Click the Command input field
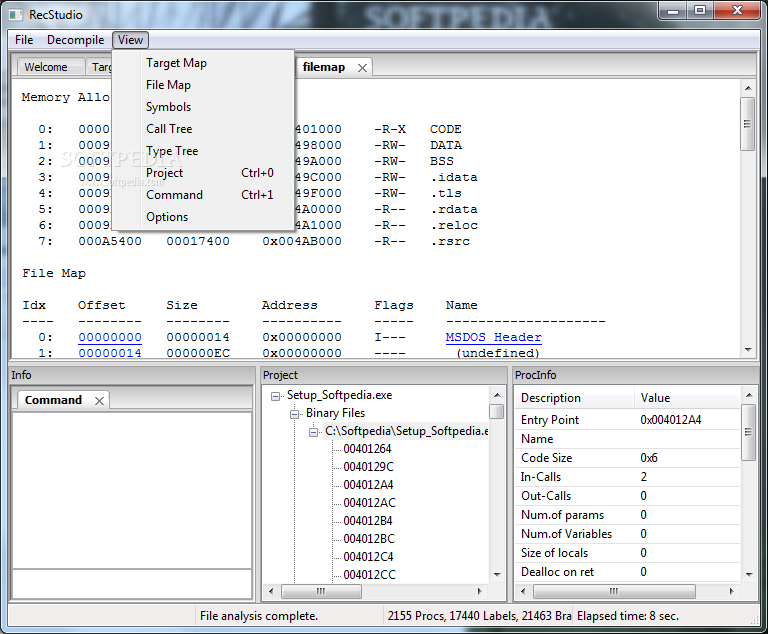The image size is (768, 634). (132, 584)
